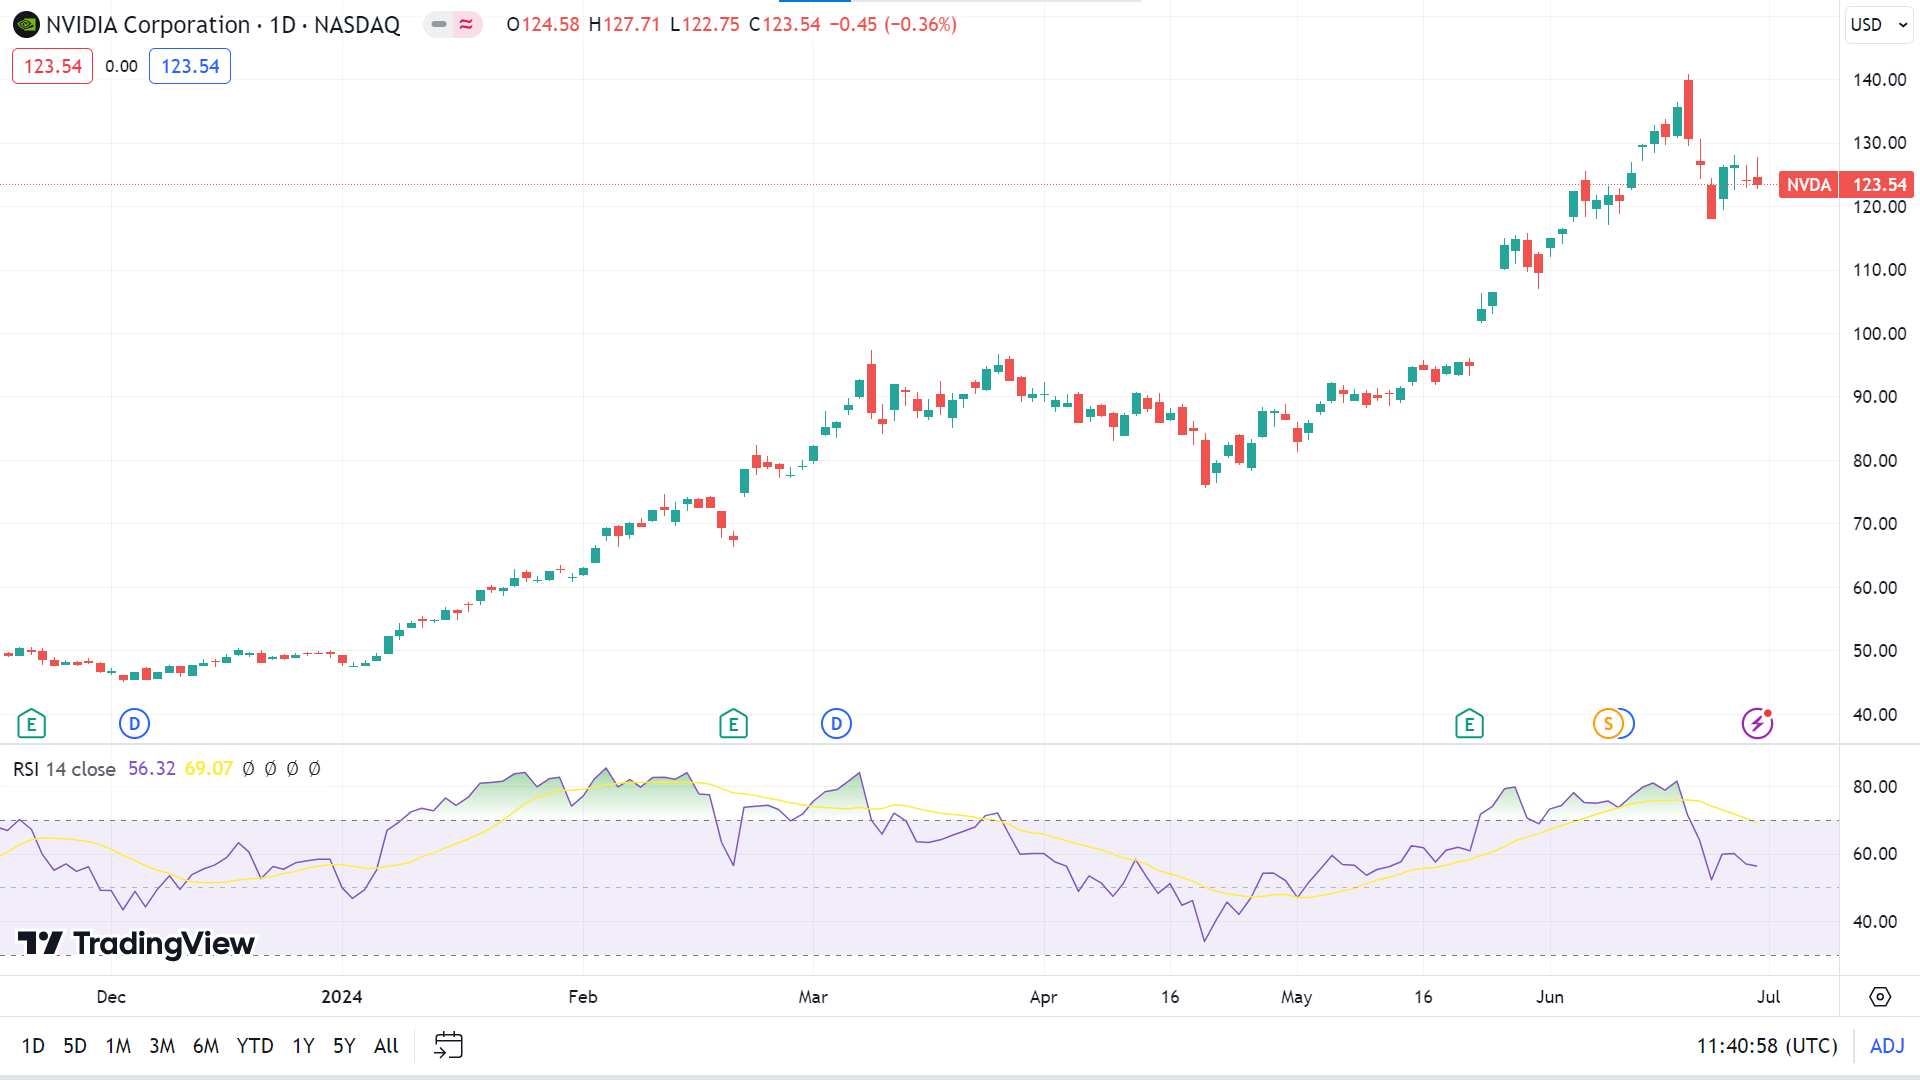
Task: Click the blue buy price 123.54
Action: pyautogui.click(x=190, y=66)
